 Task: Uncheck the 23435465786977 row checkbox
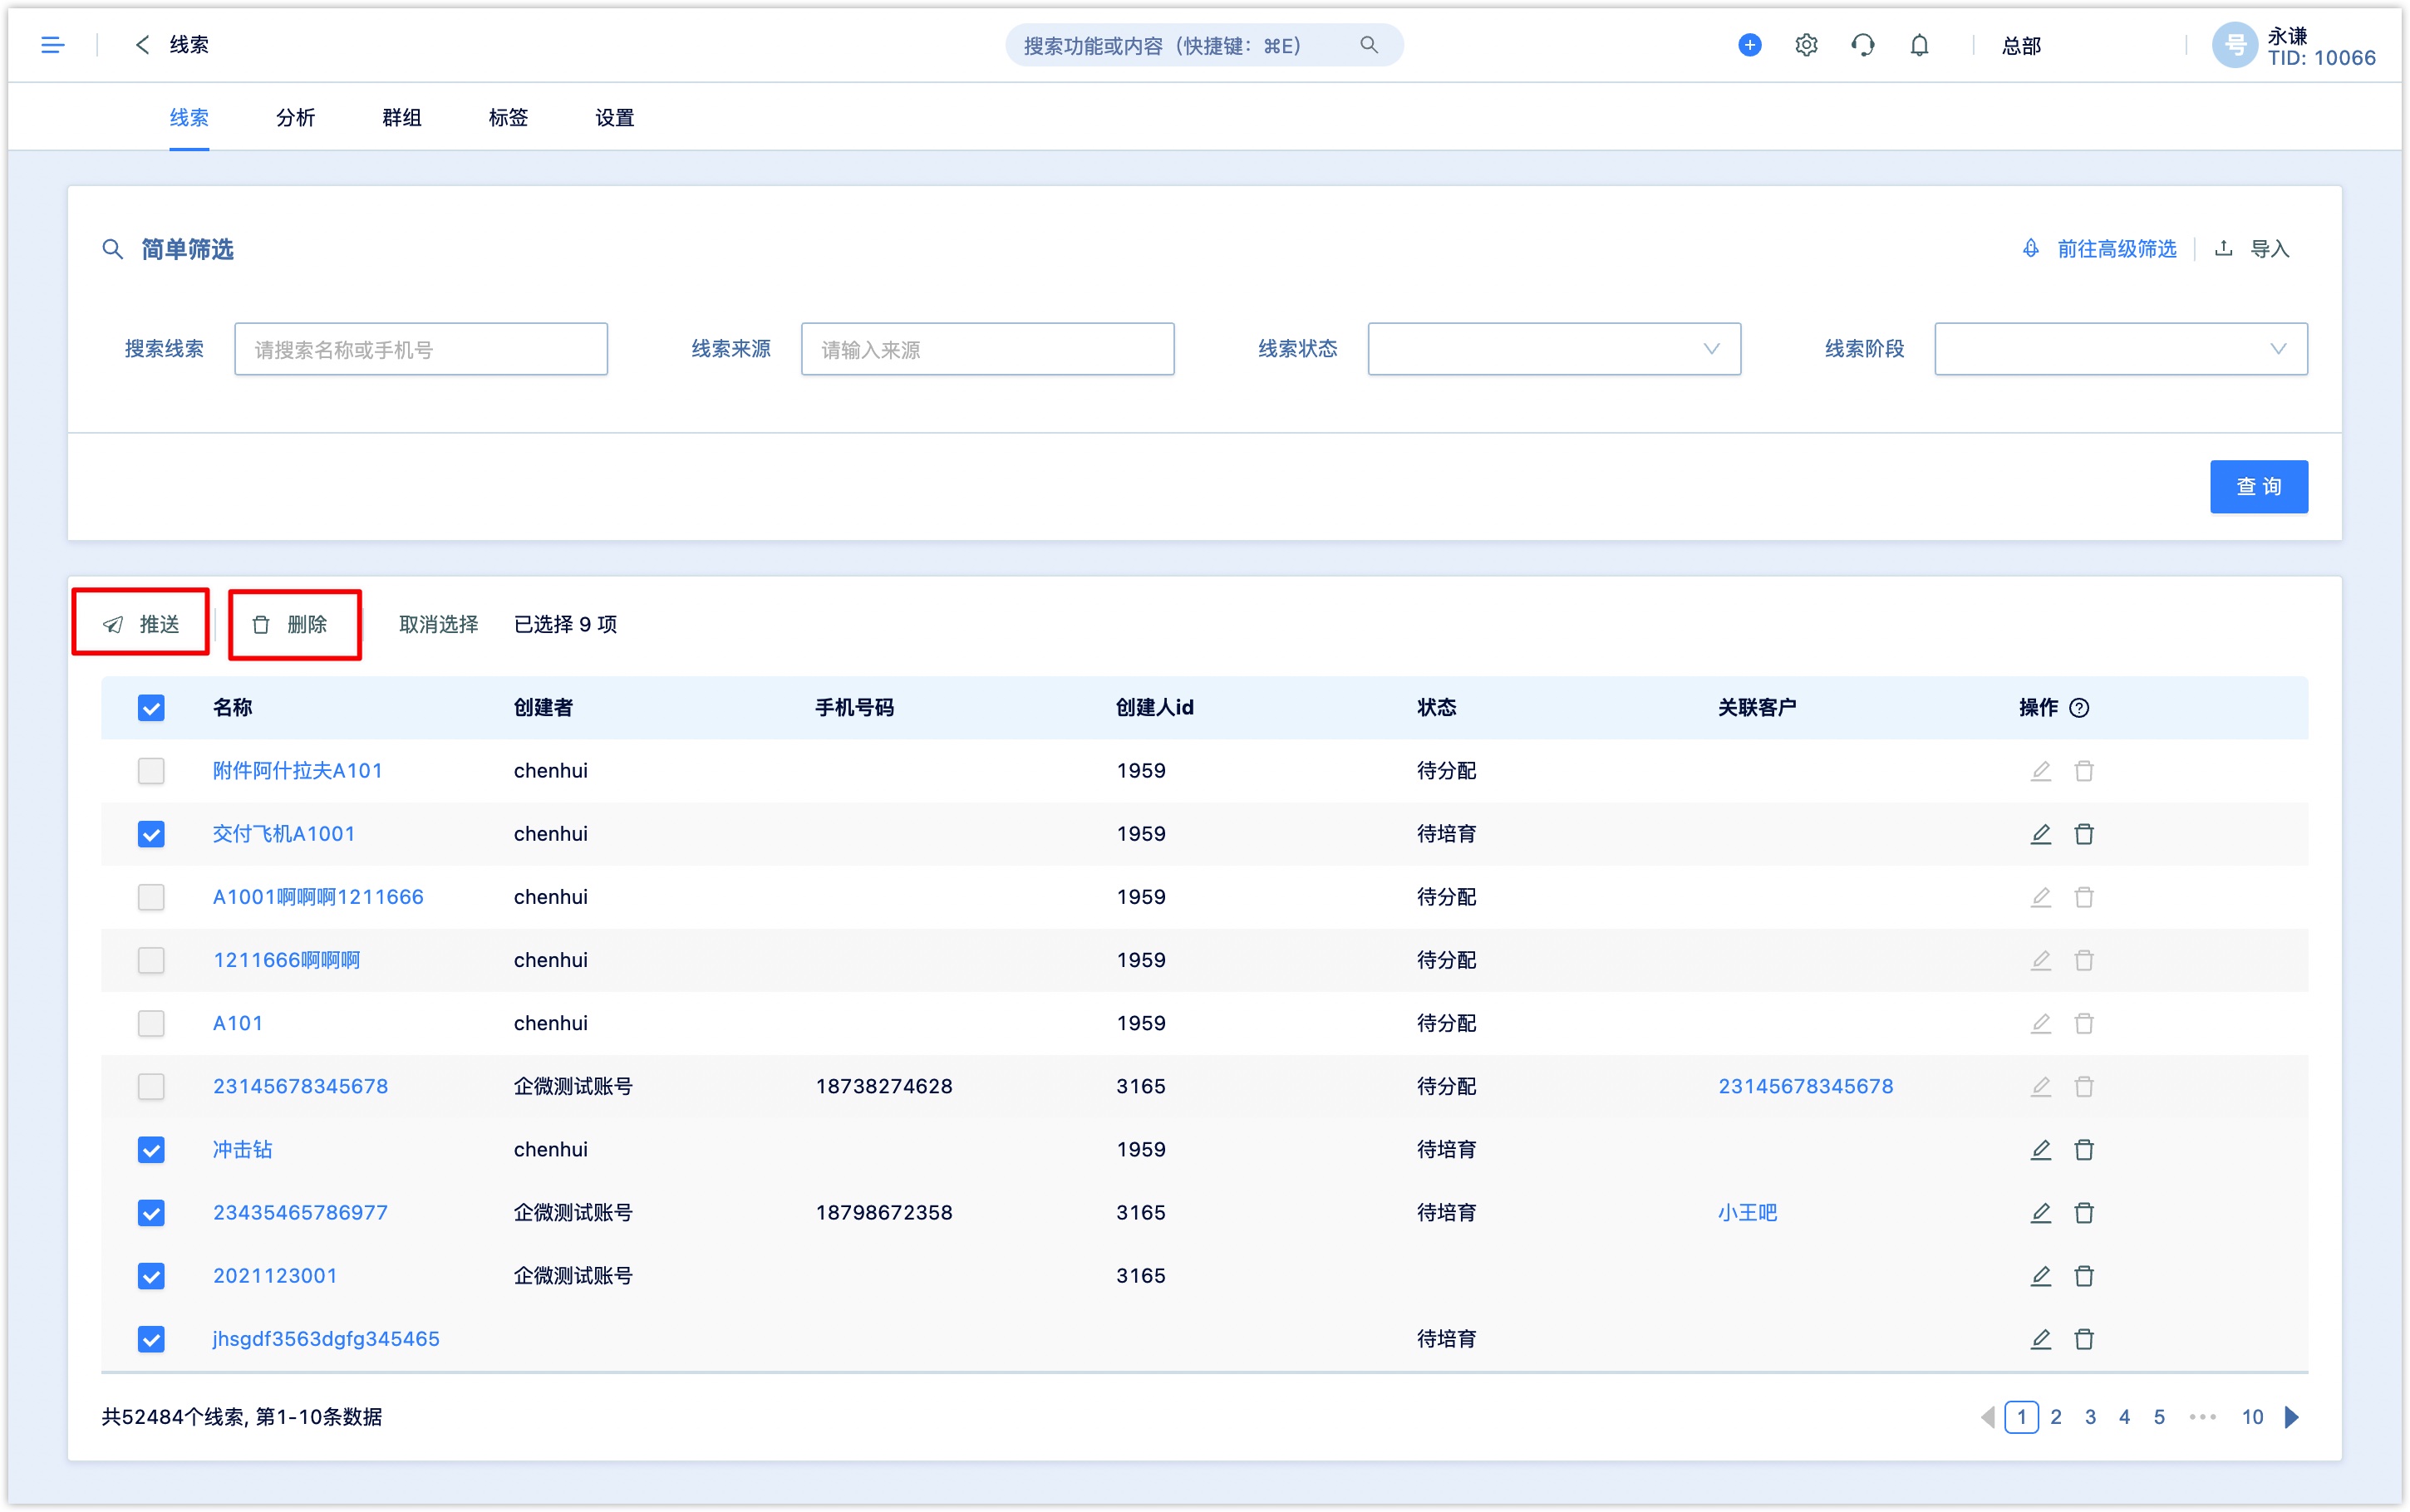(x=151, y=1212)
